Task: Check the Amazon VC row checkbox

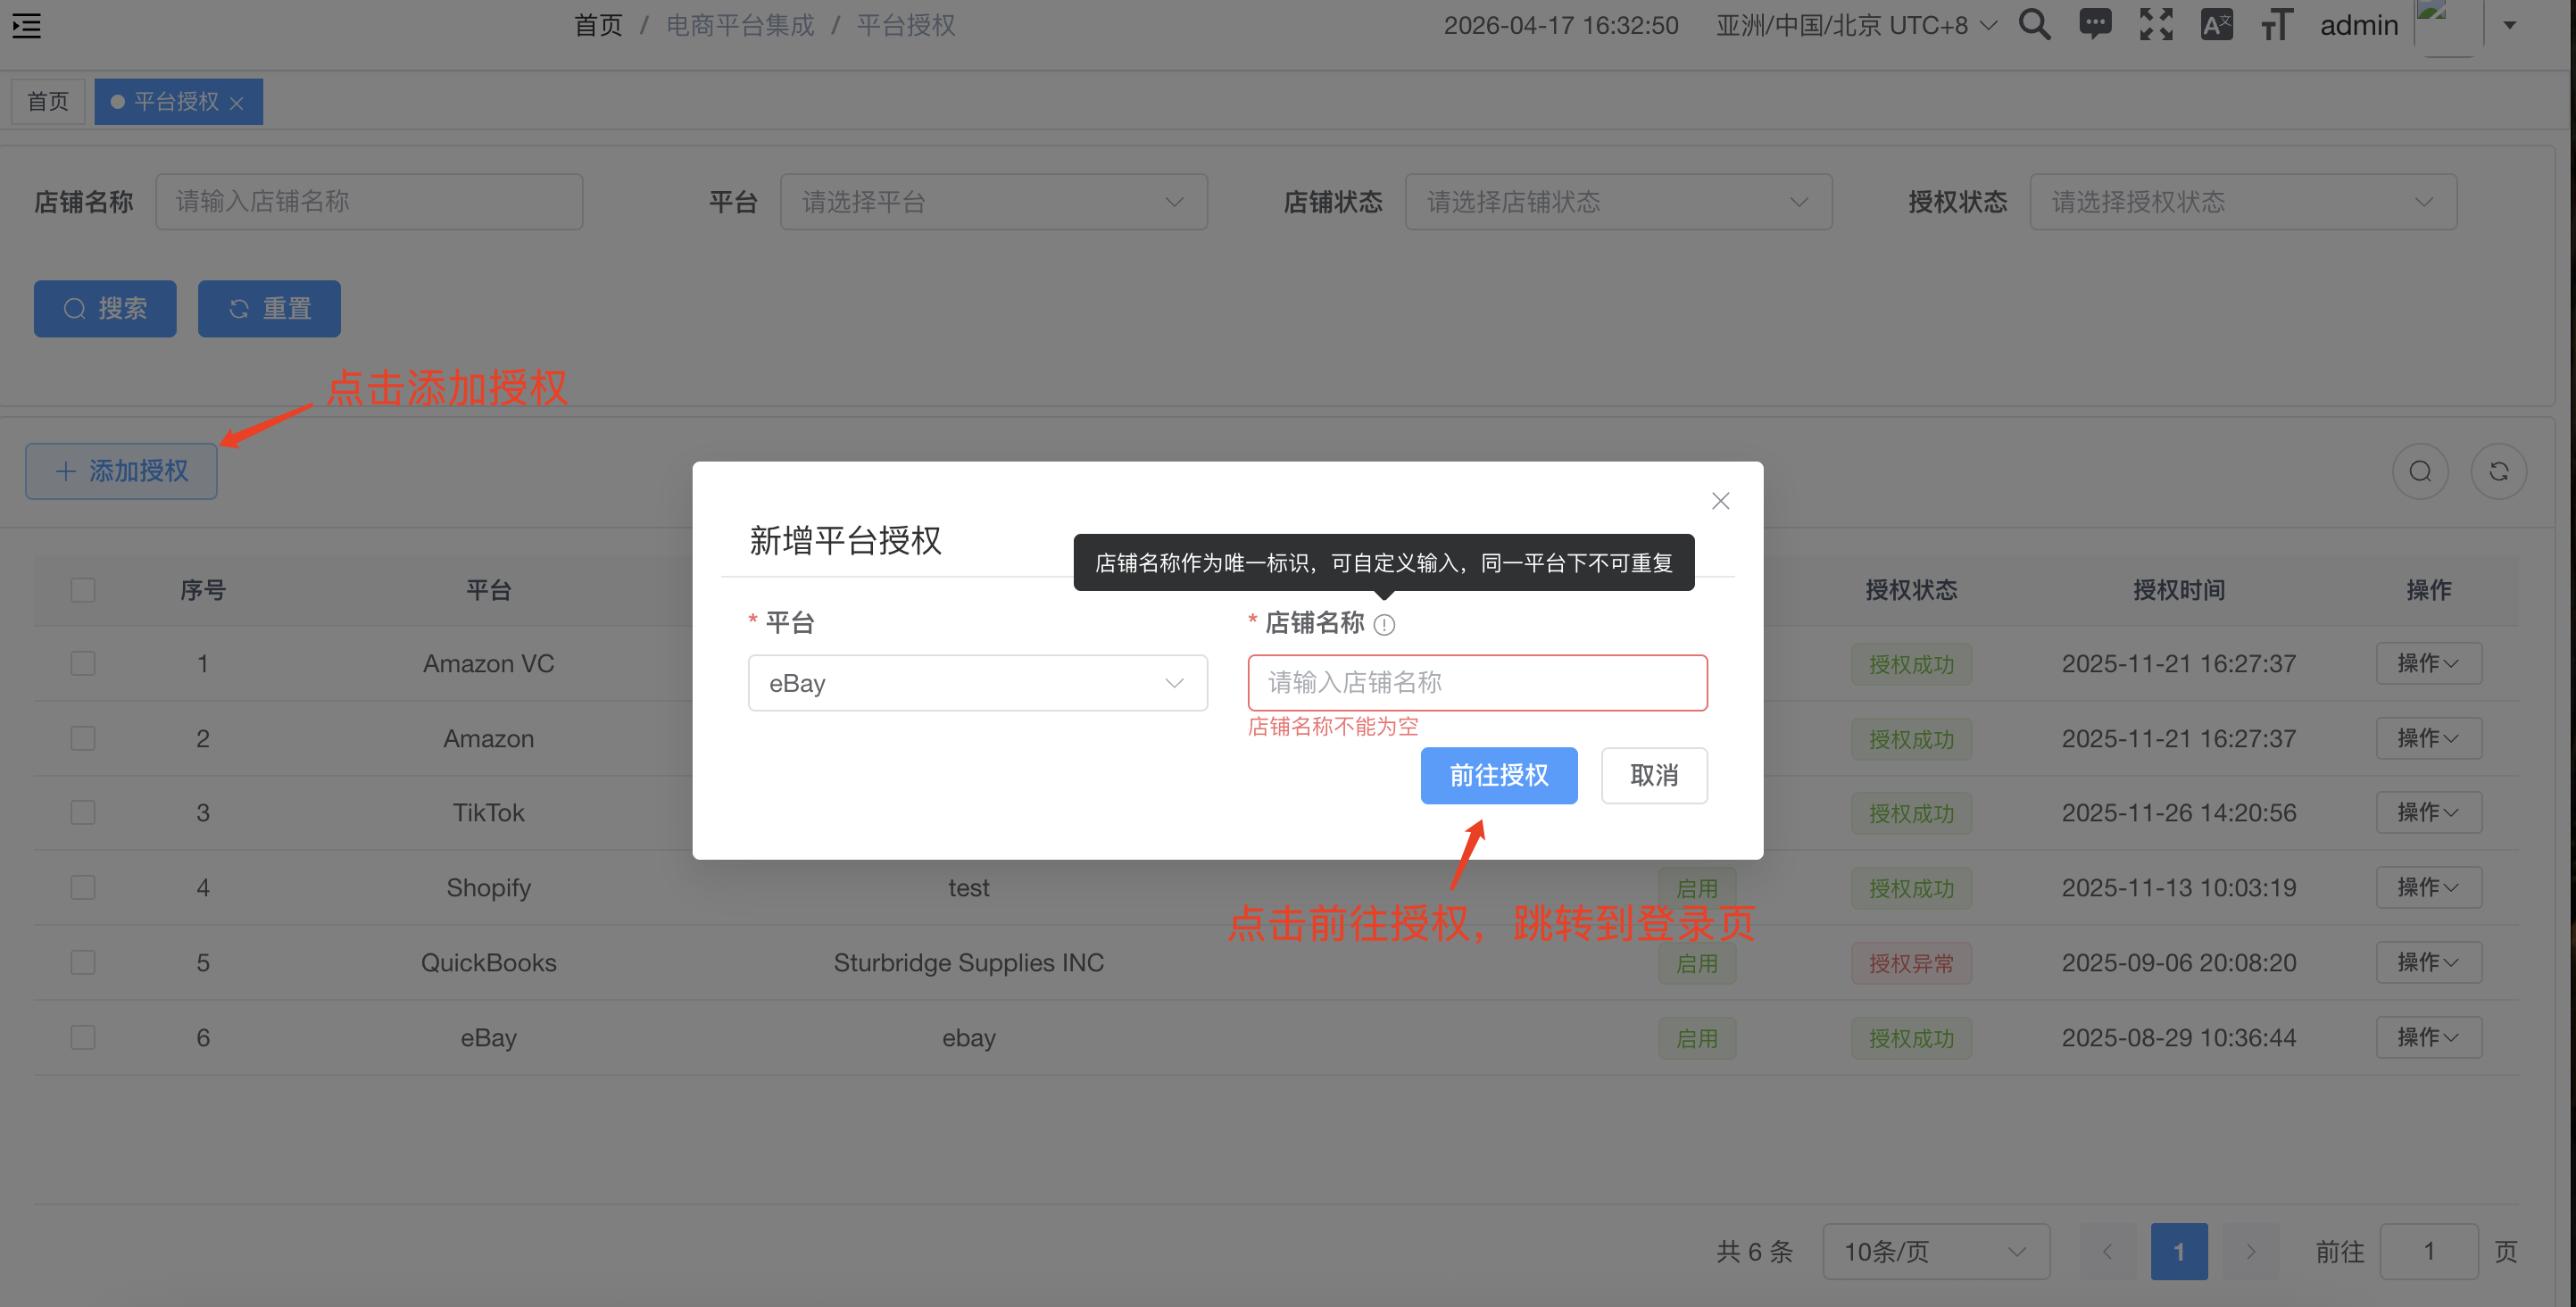Action: [x=83, y=664]
